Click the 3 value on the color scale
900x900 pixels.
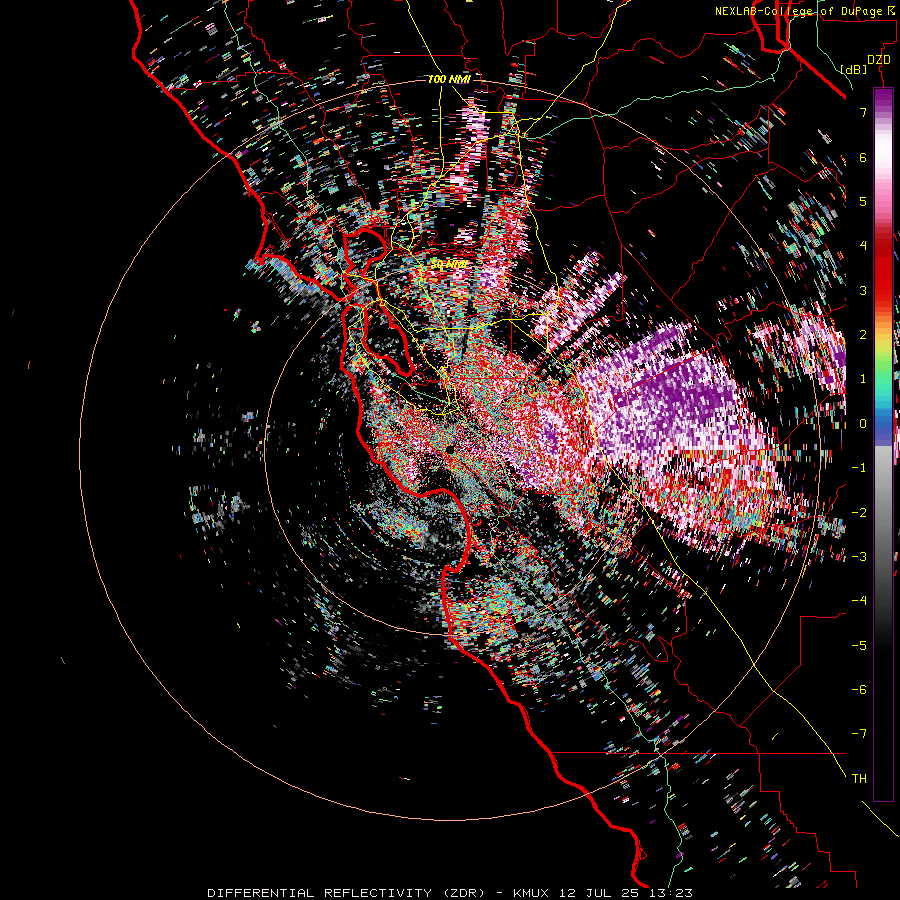tap(863, 290)
